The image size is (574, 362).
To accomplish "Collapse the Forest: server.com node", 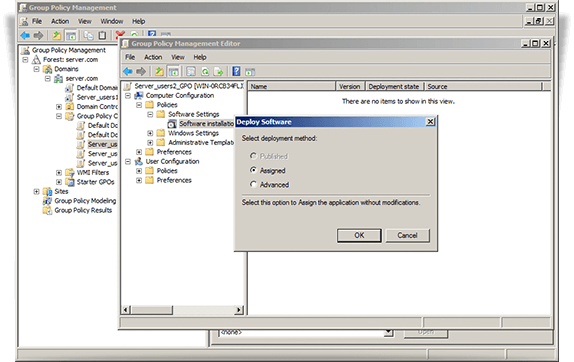I will 25,60.
